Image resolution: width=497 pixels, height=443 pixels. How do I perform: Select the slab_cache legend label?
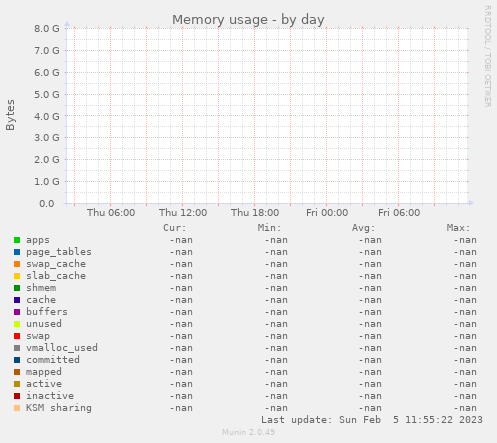pos(56,276)
